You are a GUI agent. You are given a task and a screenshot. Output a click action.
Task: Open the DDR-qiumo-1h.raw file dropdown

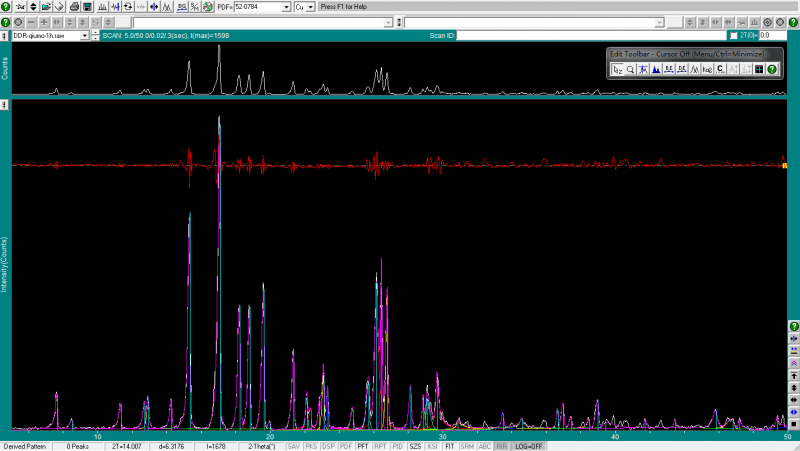(85, 36)
